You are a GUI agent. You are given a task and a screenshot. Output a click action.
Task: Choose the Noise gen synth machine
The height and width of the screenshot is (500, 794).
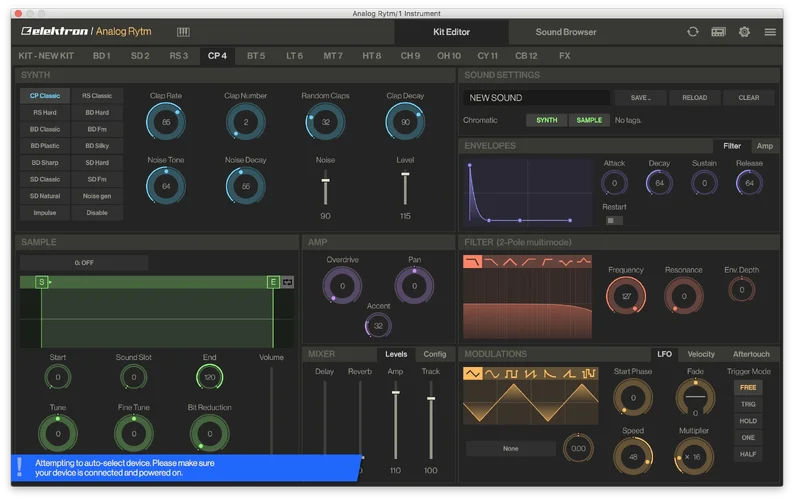(x=97, y=196)
